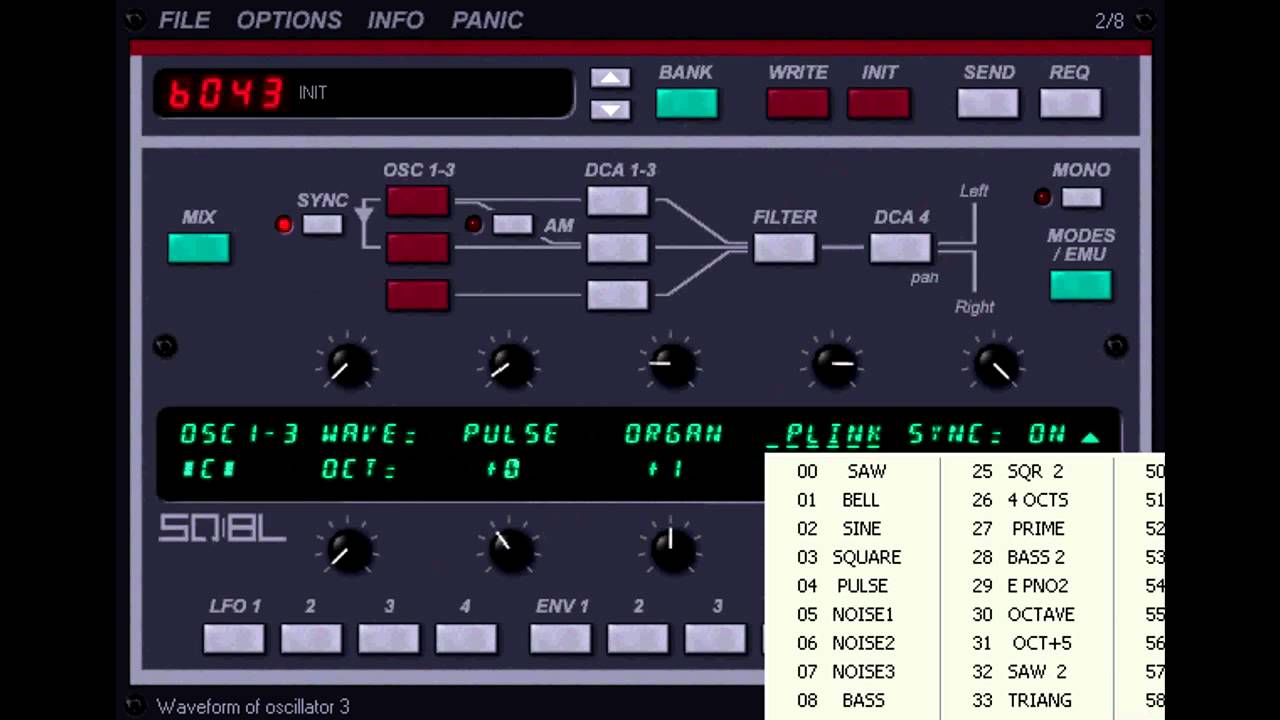This screenshot has height=720, width=1280.
Task: Select the top DCA 1-3 button
Action: [x=618, y=201]
